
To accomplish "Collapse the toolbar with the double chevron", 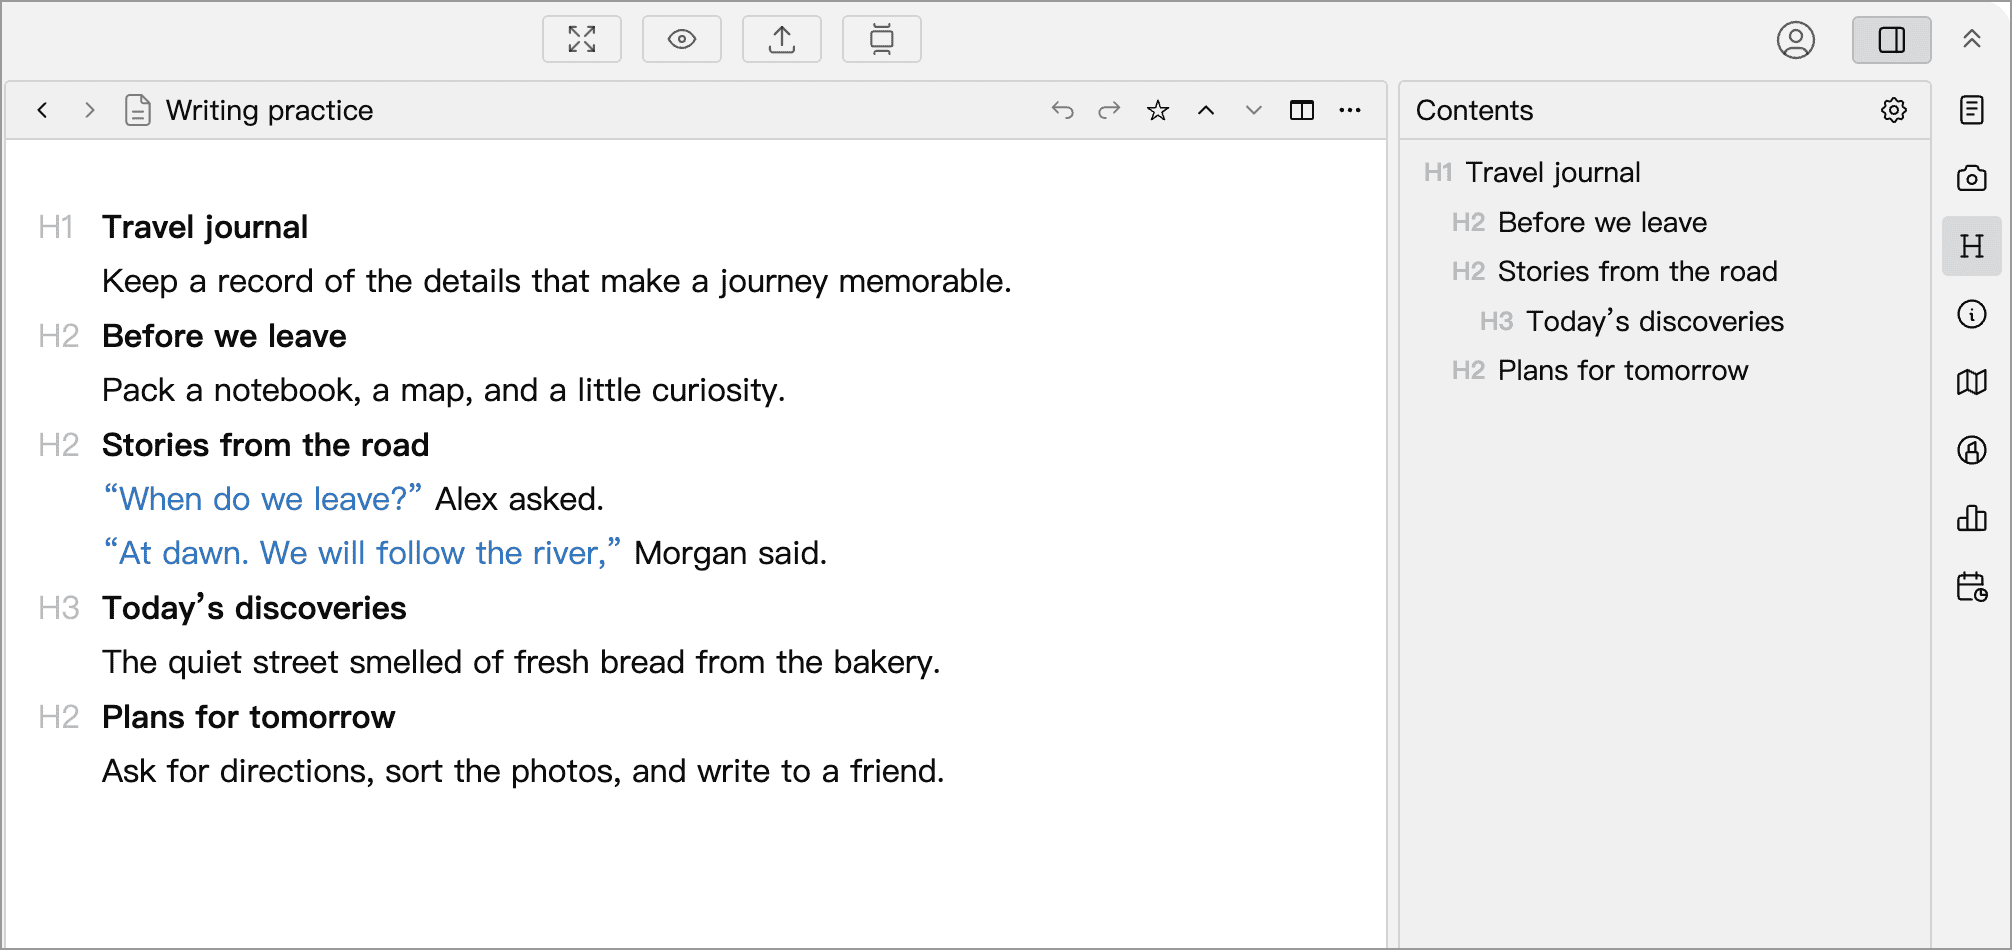I will pyautogui.click(x=1972, y=40).
